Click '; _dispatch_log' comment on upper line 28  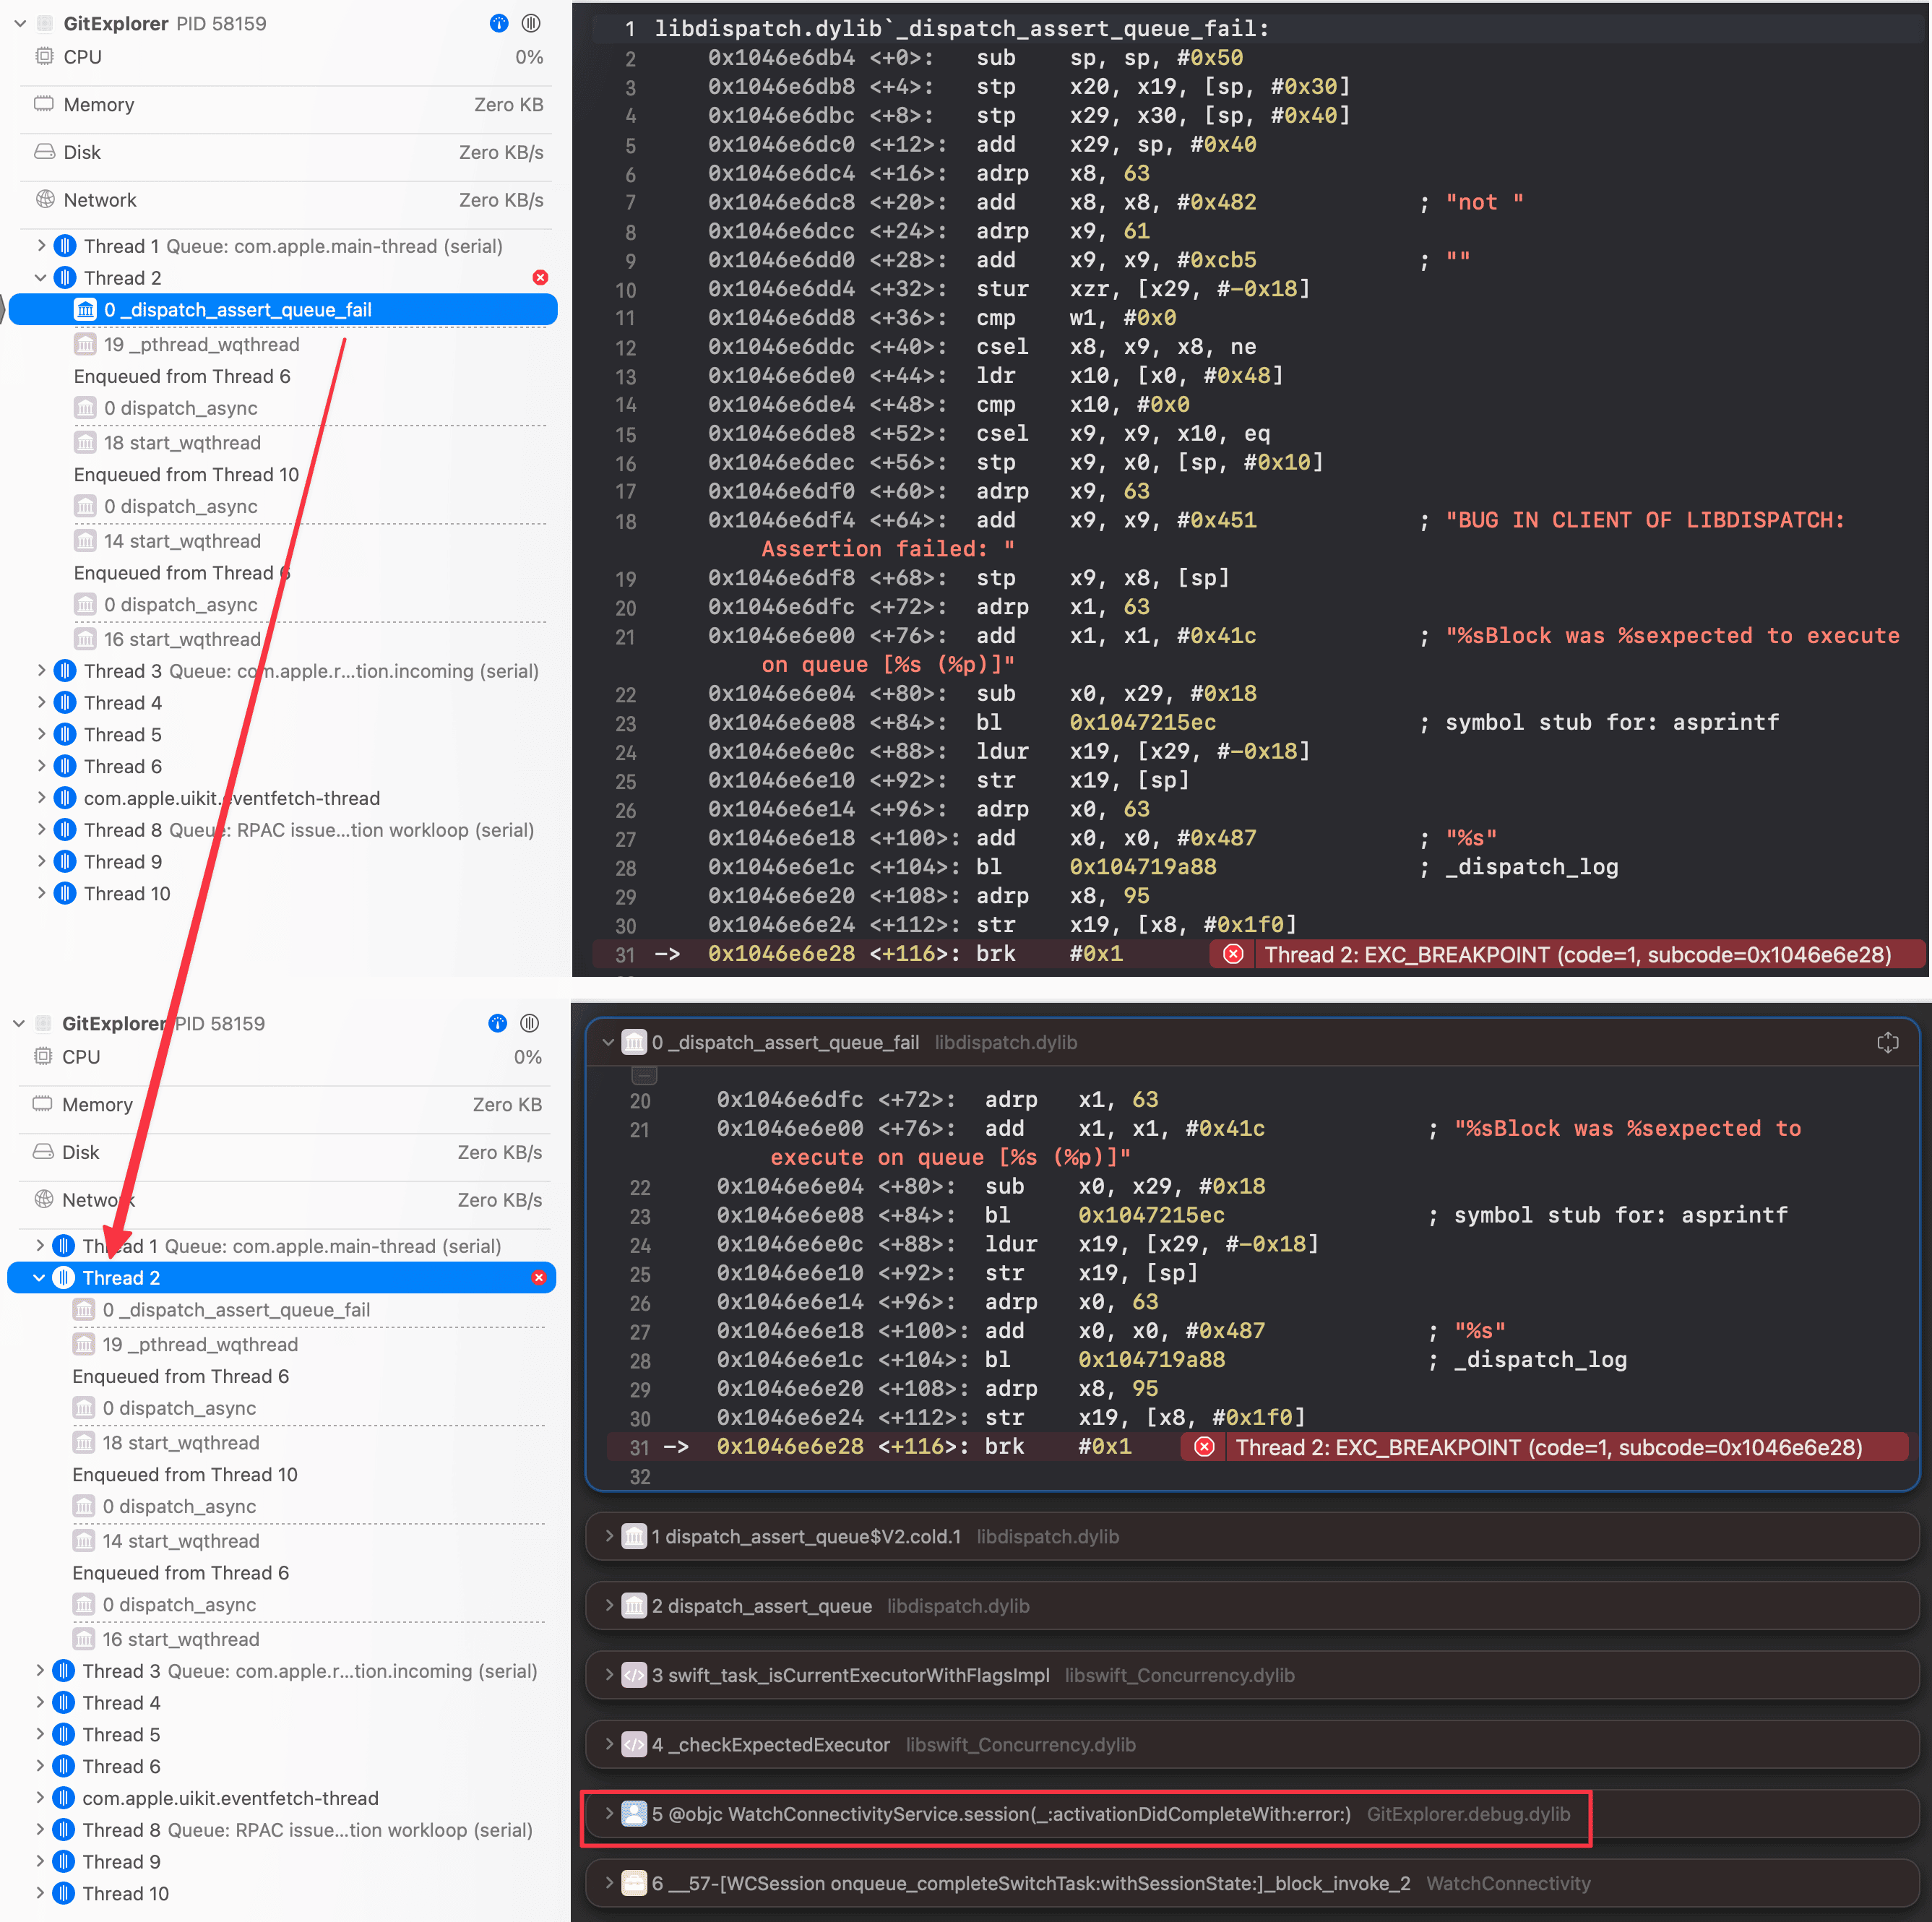[x=1519, y=867]
